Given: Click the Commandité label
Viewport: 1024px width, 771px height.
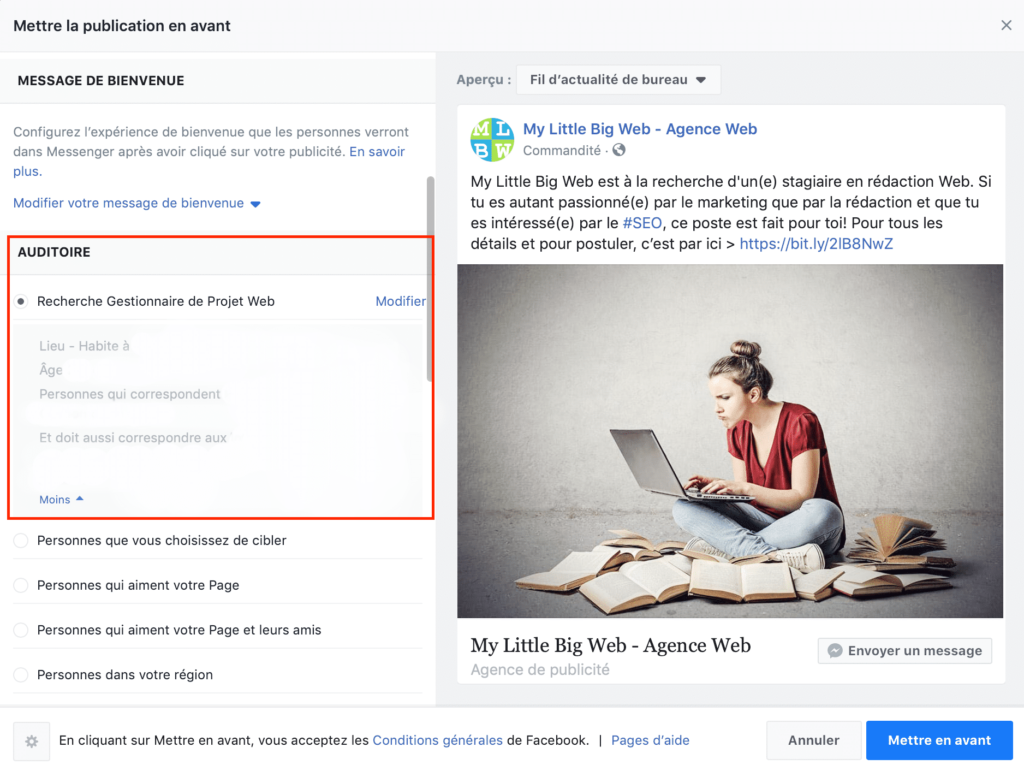Looking at the screenshot, I should pos(562,150).
